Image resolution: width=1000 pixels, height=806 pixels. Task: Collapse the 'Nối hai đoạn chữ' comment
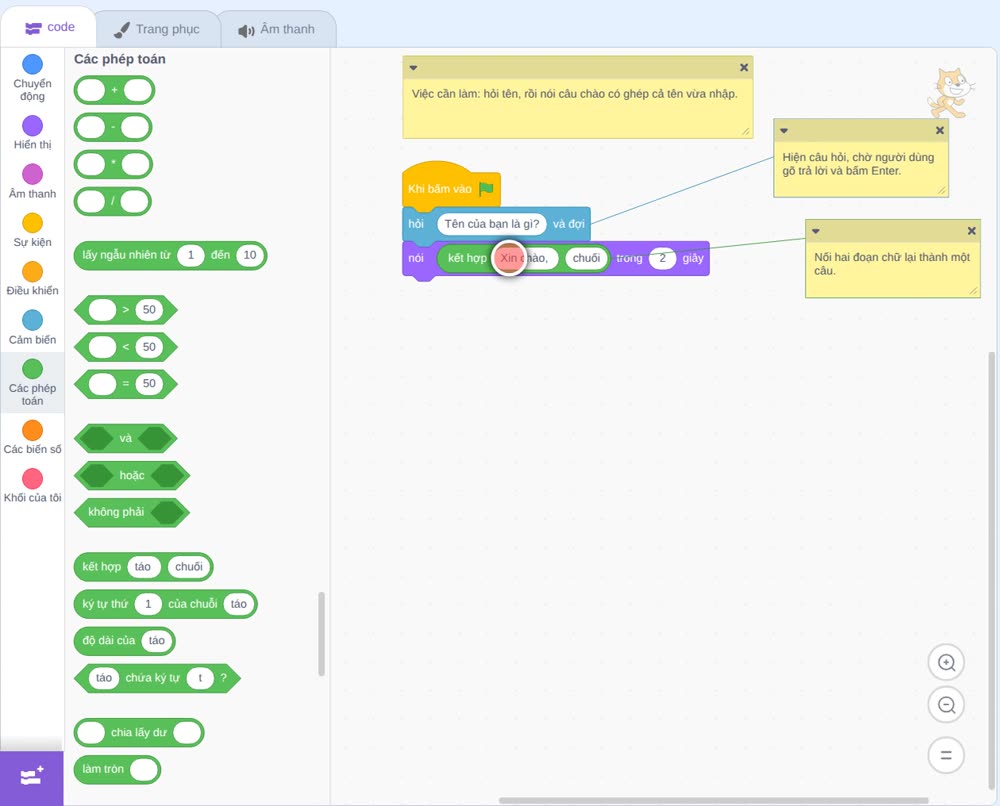pyautogui.click(x=816, y=231)
